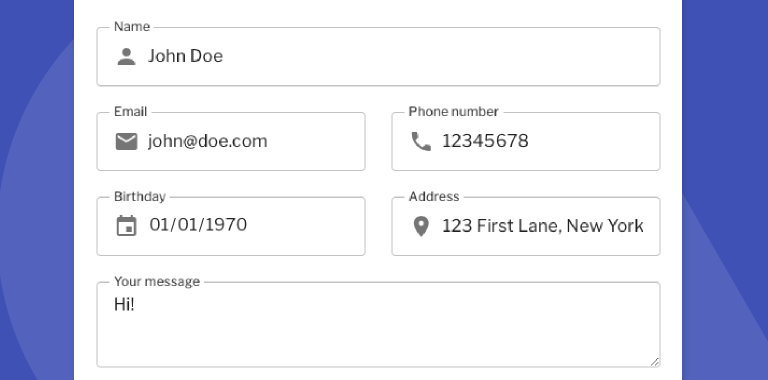Click the phone handset icon
Image resolution: width=768 pixels, height=380 pixels.
(421, 142)
